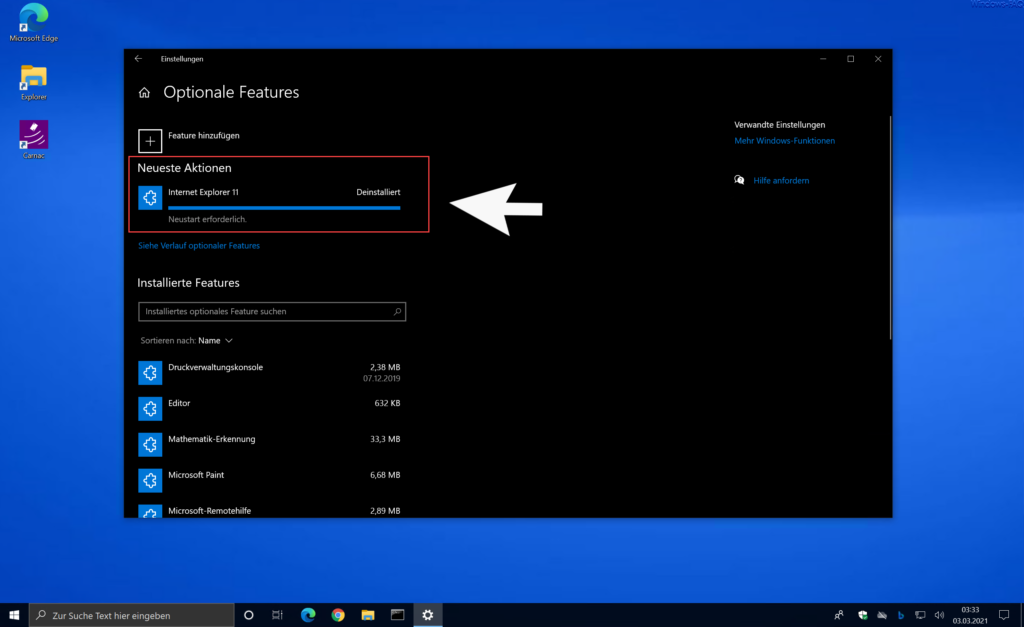Click the network icon in system tray
The height and width of the screenshot is (627, 1024).
[920, 615]
